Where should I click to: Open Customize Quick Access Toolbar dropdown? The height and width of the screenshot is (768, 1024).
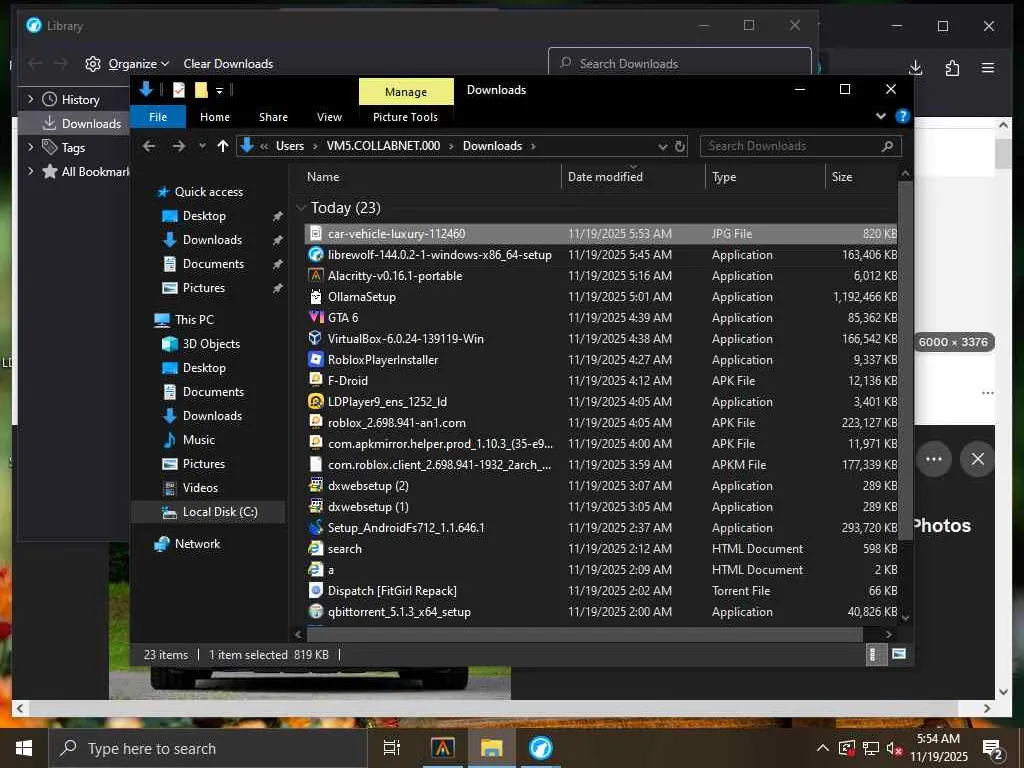click(x=219, y=91)
